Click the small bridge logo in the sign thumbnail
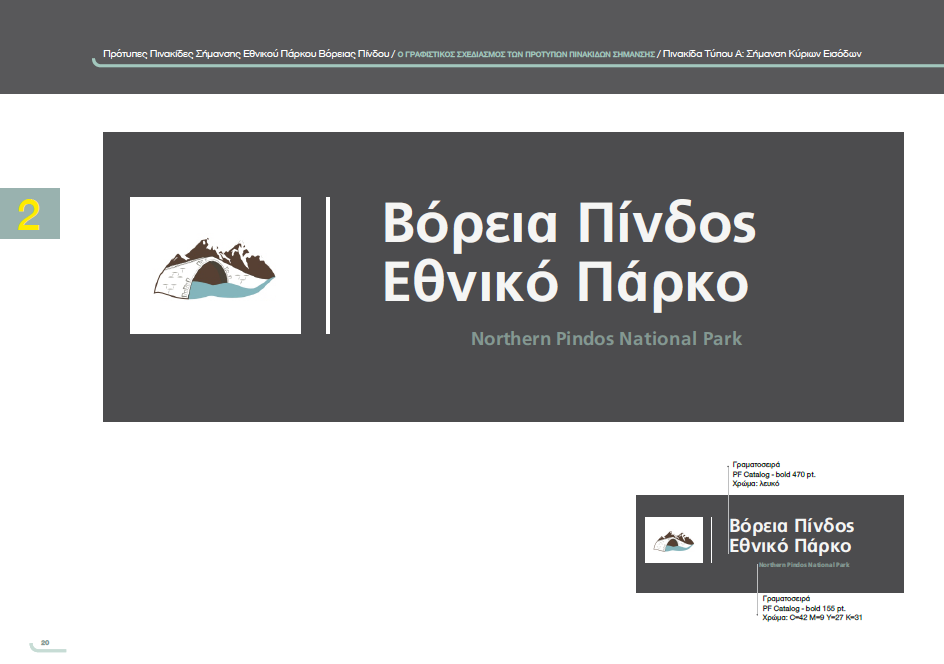The height and width of the screenshot is (664, 944). coord(674,540)
